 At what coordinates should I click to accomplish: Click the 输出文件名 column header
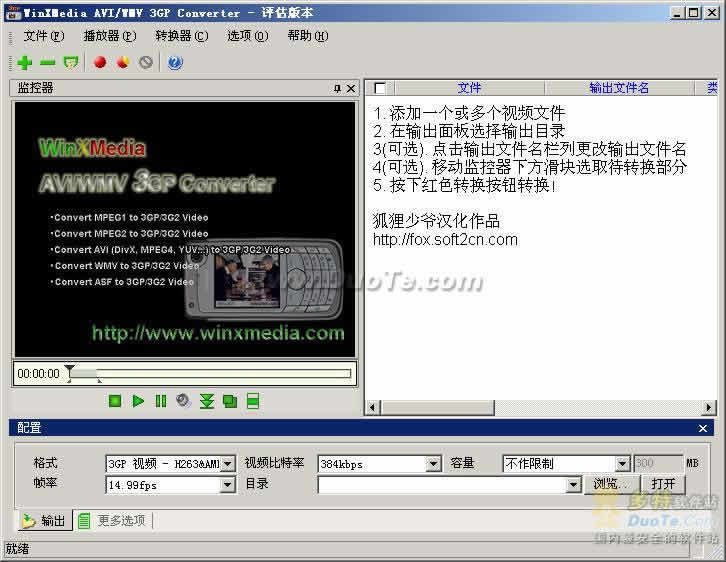click(x=619, y=88)
